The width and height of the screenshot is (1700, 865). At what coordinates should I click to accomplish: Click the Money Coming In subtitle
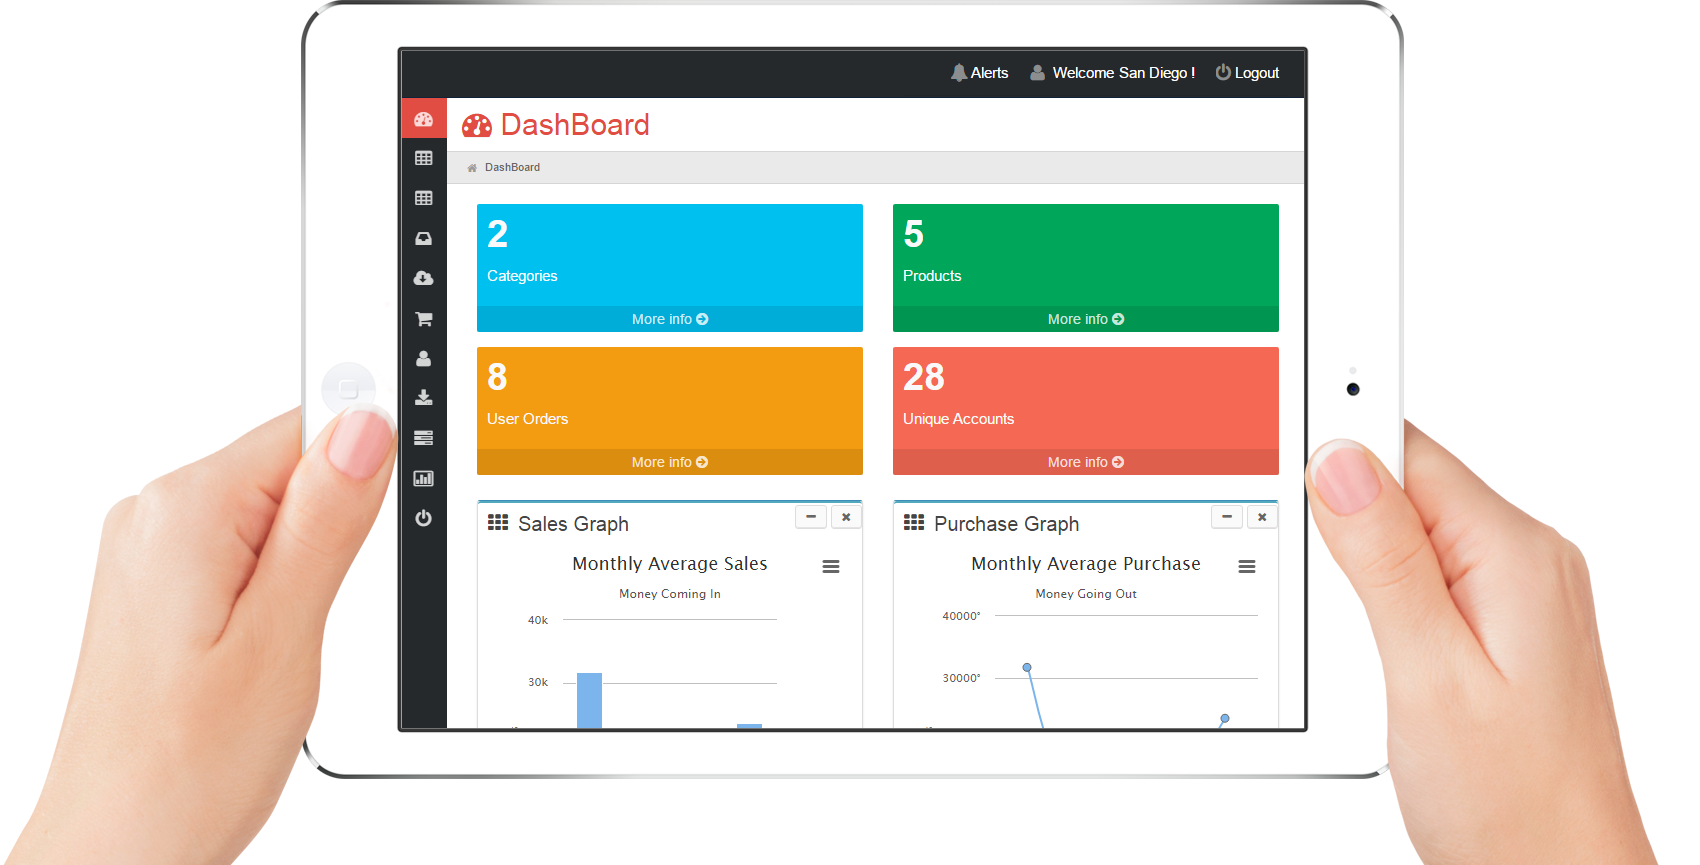click(x=670, y=594)
